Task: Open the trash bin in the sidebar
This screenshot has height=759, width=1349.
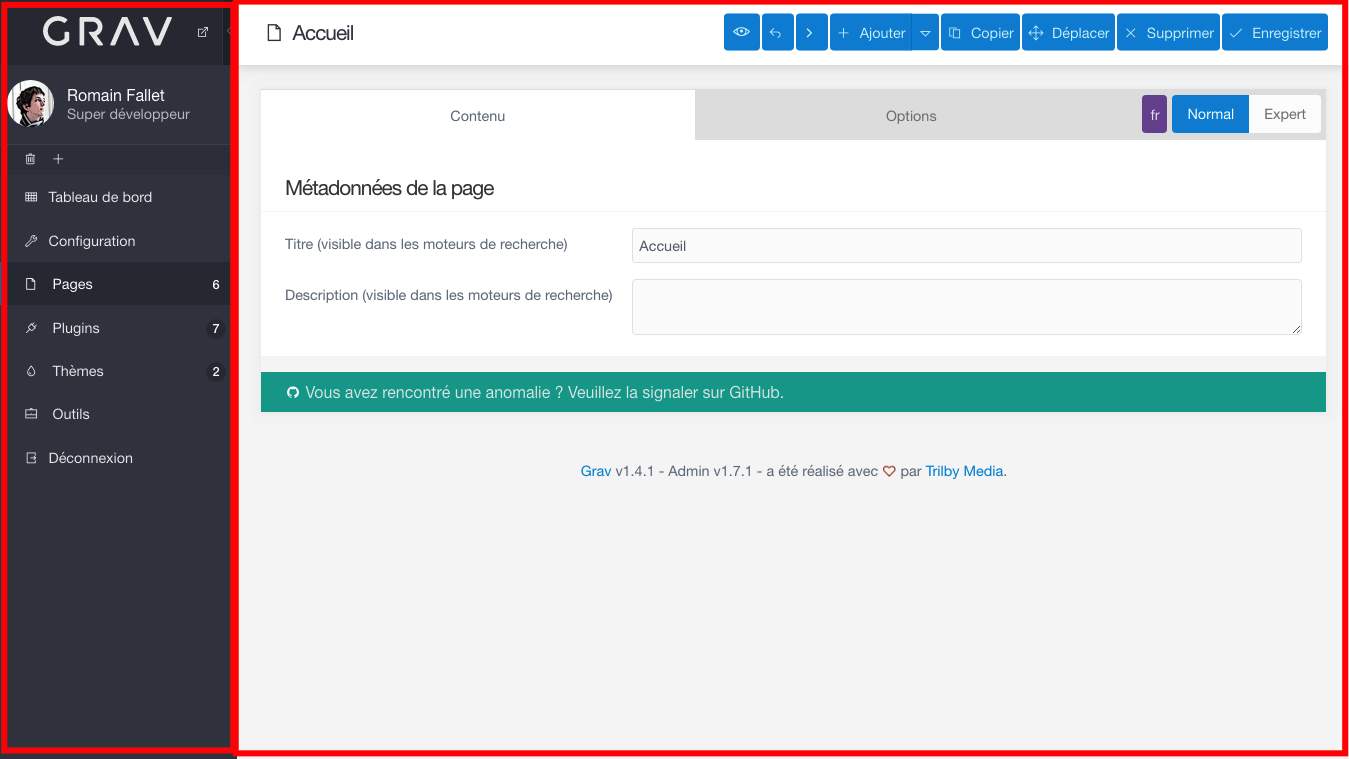Action: (x=30, y=158)
